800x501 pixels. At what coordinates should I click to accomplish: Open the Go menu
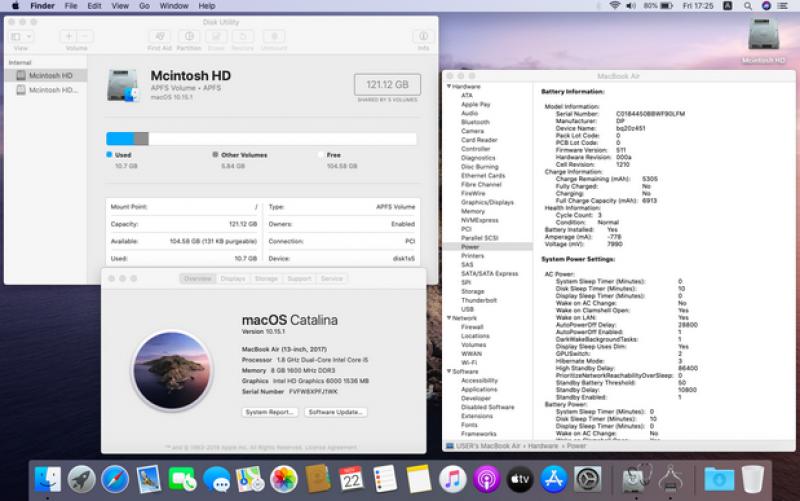[x=144, y=6]
